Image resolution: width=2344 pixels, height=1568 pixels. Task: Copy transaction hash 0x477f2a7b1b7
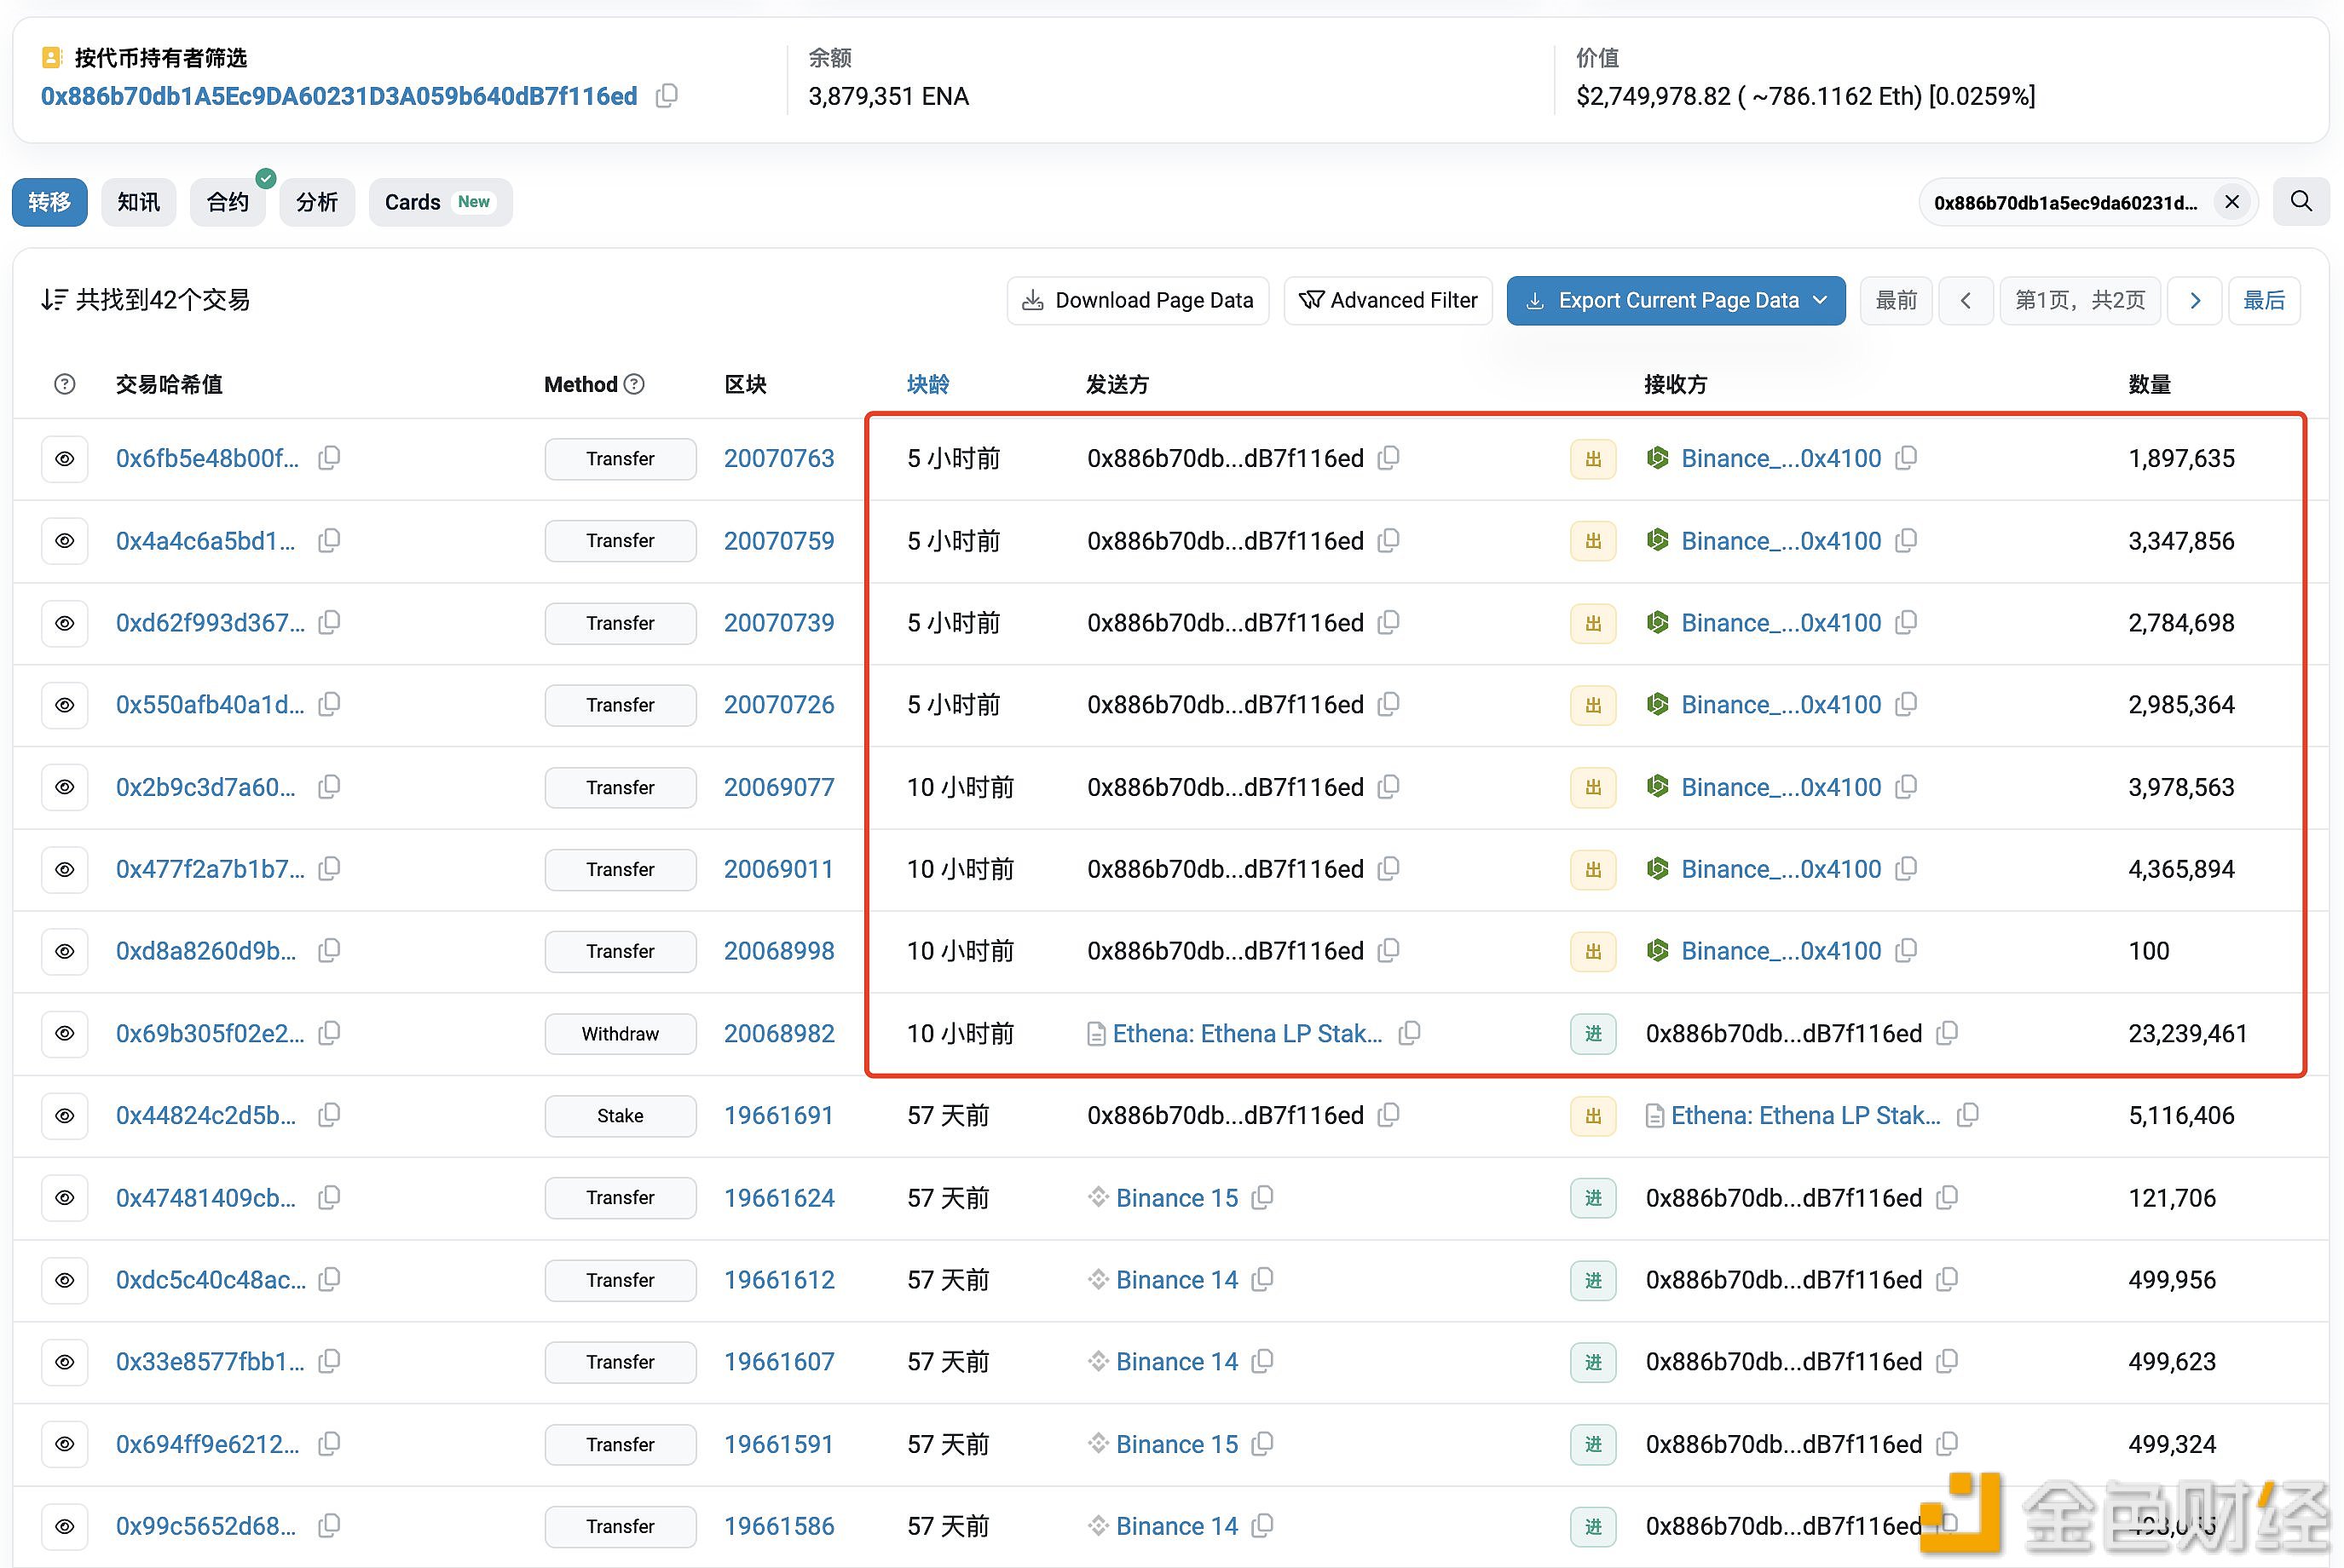tap(329, 869)
